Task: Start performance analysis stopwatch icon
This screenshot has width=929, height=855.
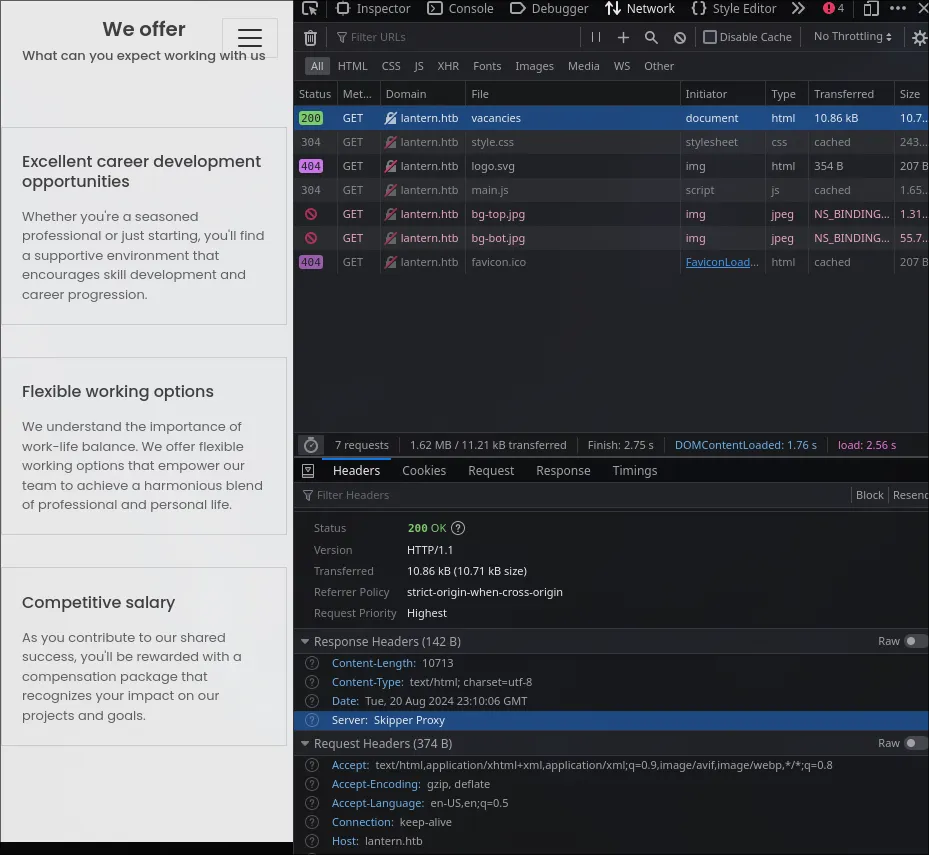Action: pos(311,445)
